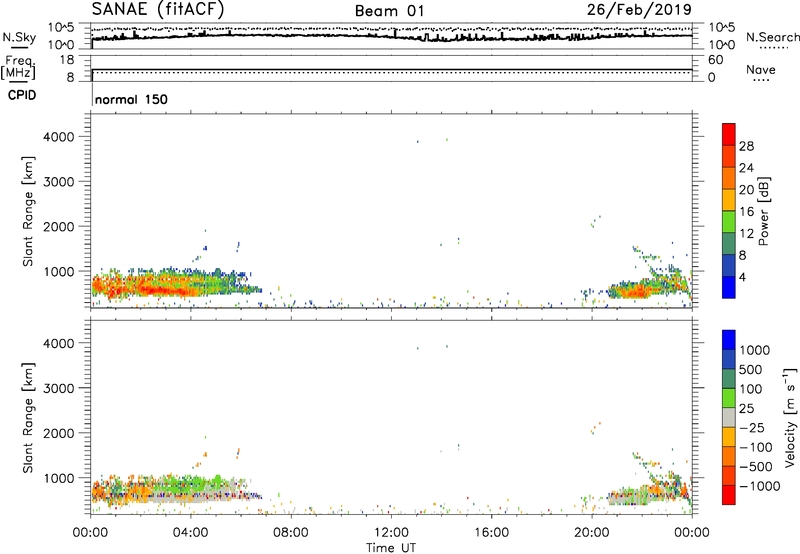The image size is (800, 554).
Task: Click the 60 tick on the Nave axis
Action: [x=715, y=60]
